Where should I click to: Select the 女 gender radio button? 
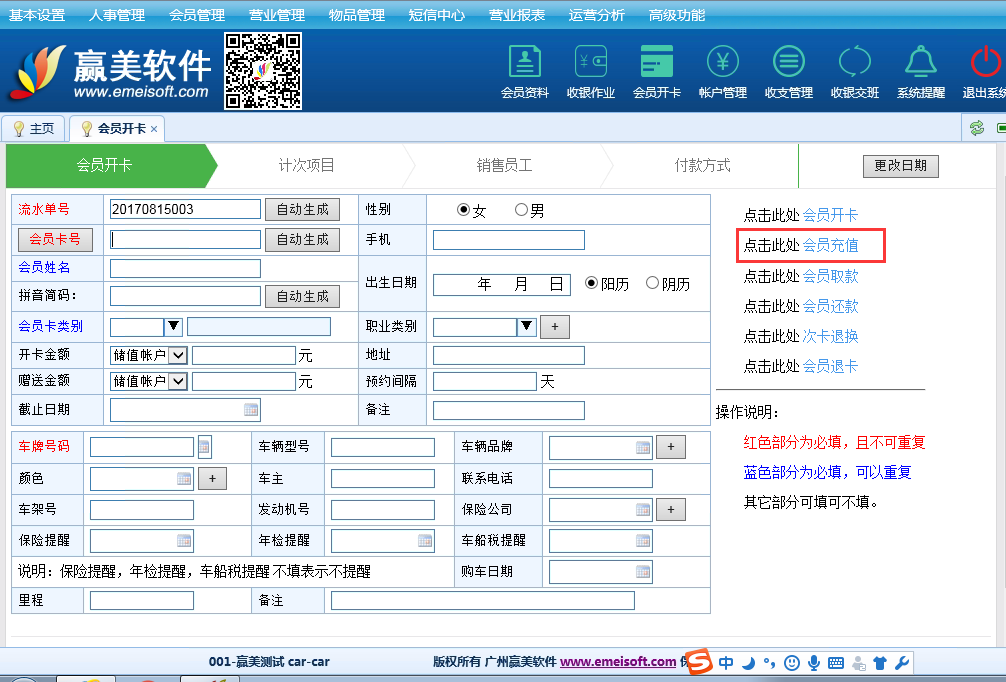pos(463,210)
